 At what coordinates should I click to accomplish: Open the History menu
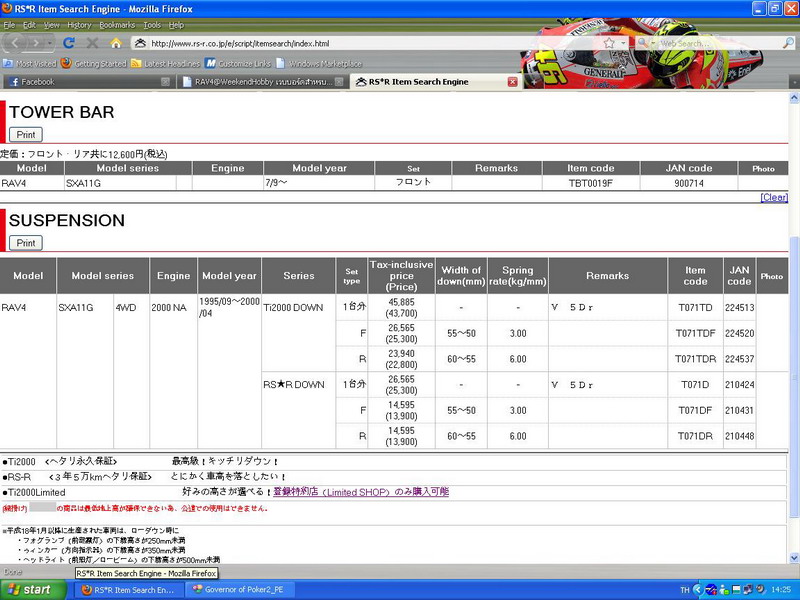click(79, 24)
